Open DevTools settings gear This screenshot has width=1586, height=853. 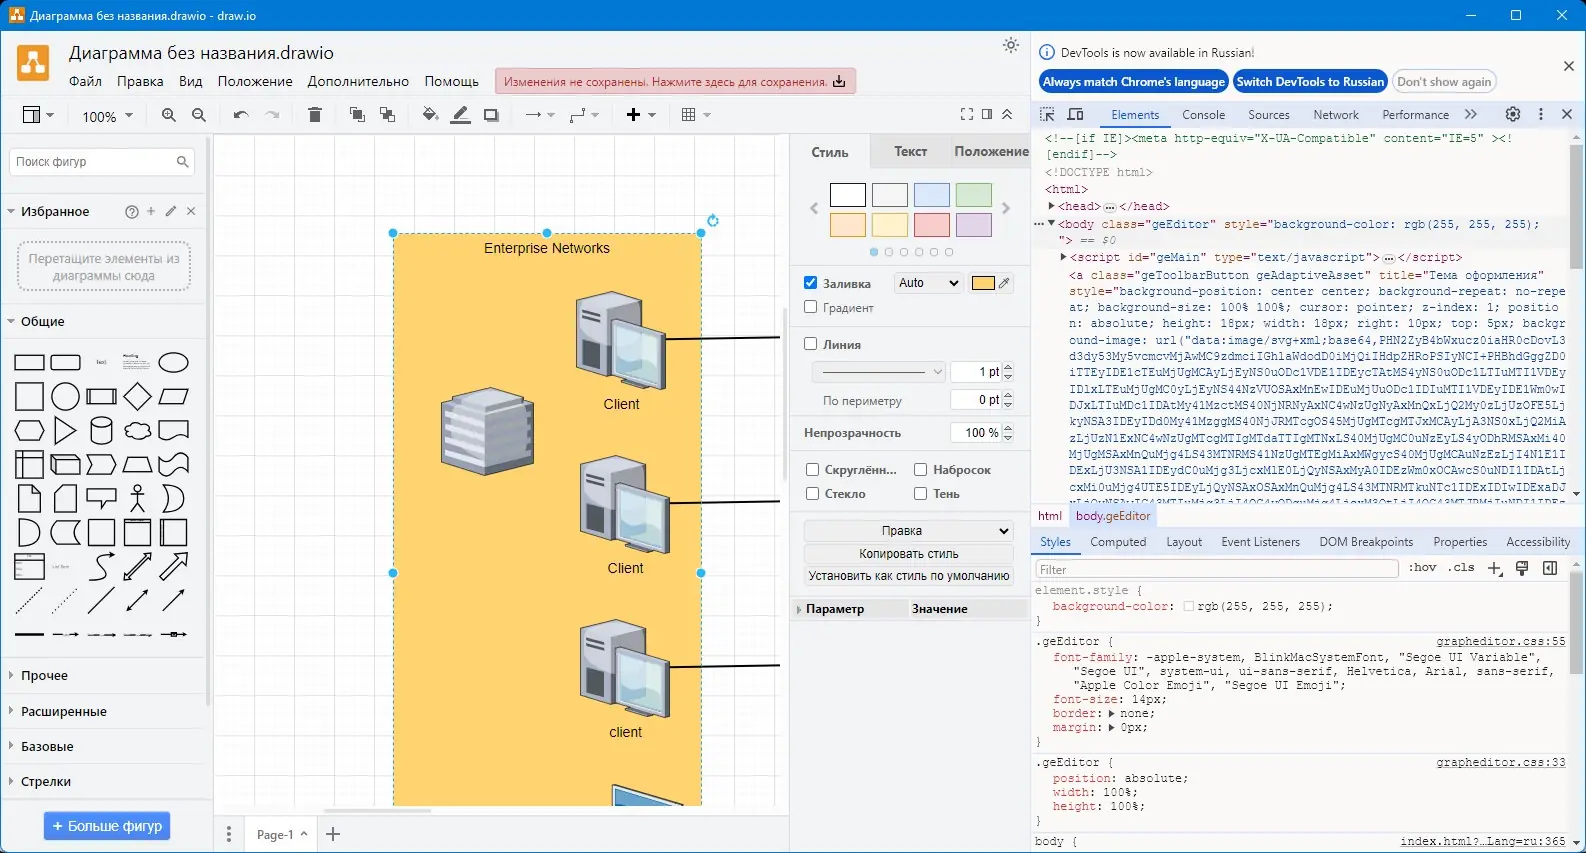[1513, 114]
